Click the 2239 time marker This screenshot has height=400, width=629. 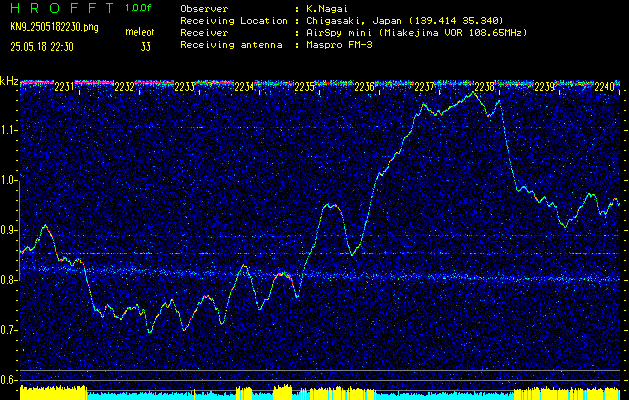(x=545, y=87)
